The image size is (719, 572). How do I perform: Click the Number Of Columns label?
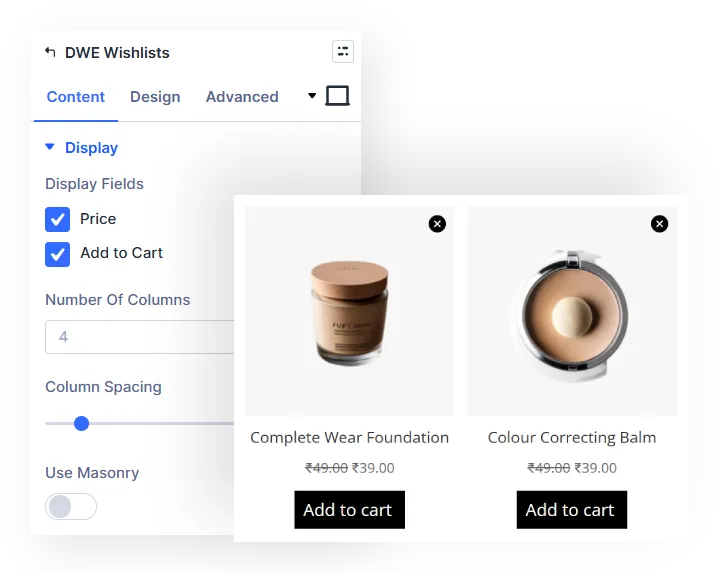[117, 300]
